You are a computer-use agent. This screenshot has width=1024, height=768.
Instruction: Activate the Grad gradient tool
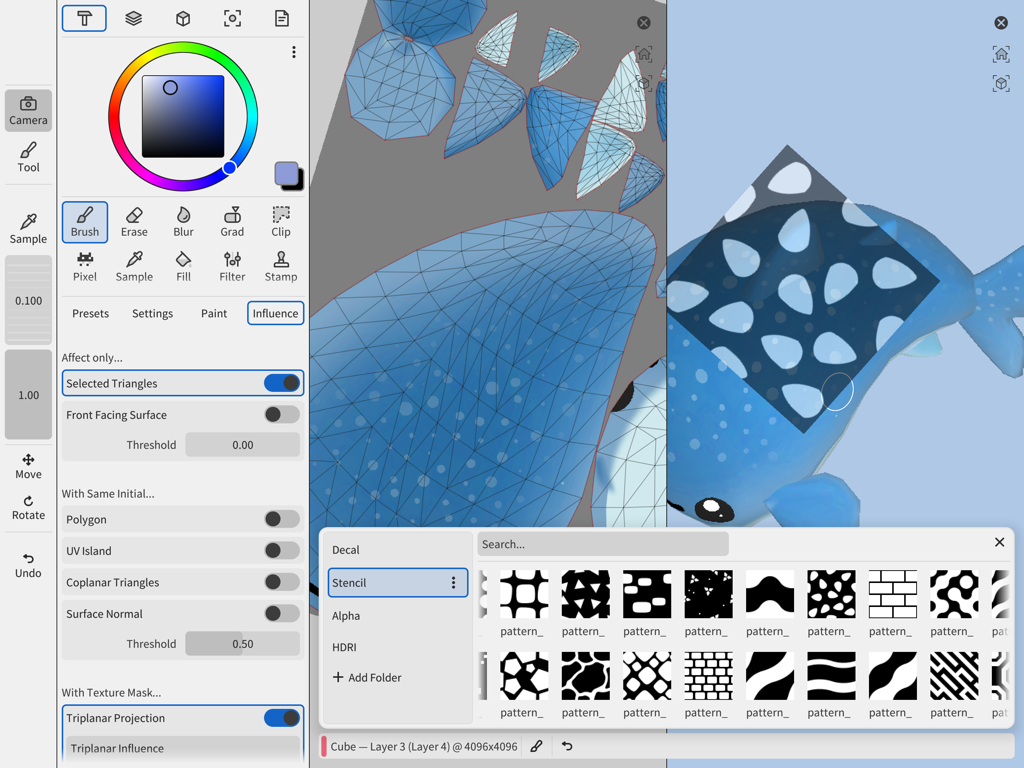[232, 222]
